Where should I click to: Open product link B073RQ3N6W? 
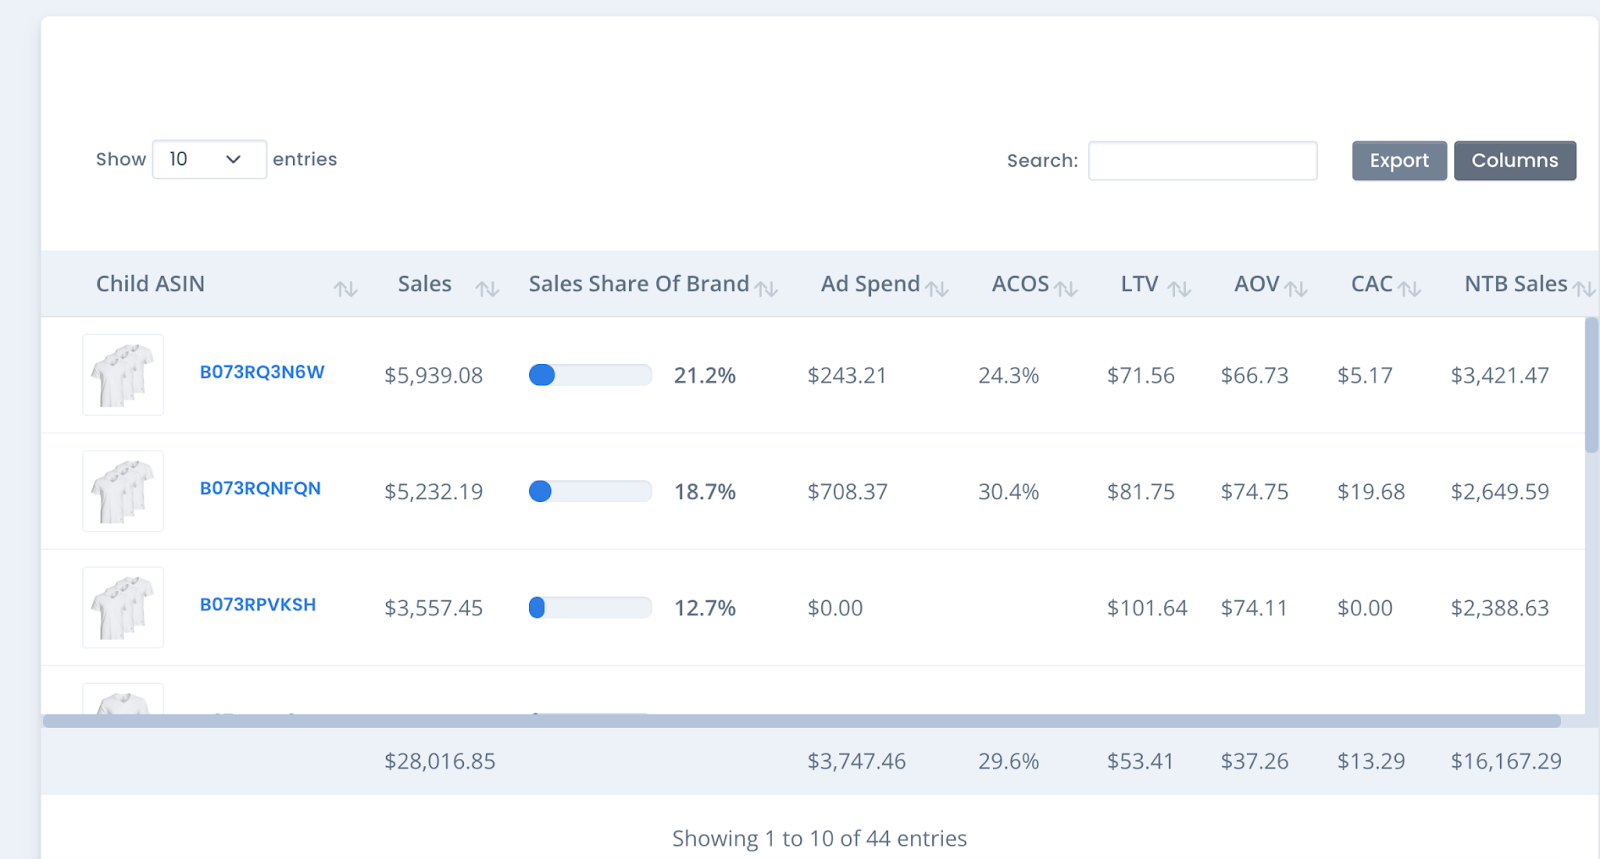click(262, 372)
